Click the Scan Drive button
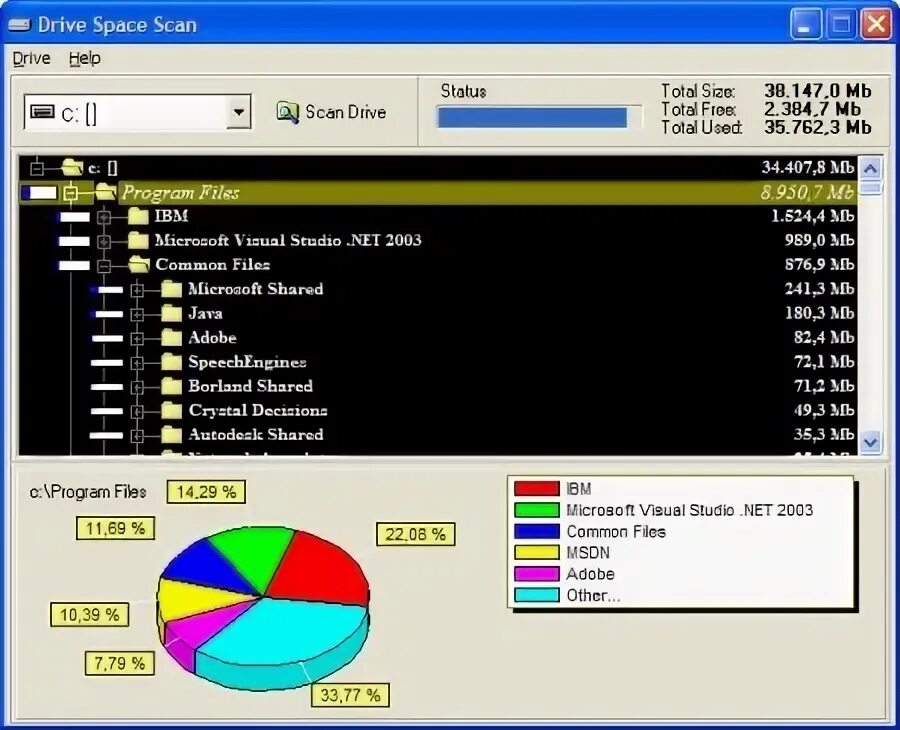Viewport: 900px width, 730px height. pyautogui.click(x=332, y=112)
